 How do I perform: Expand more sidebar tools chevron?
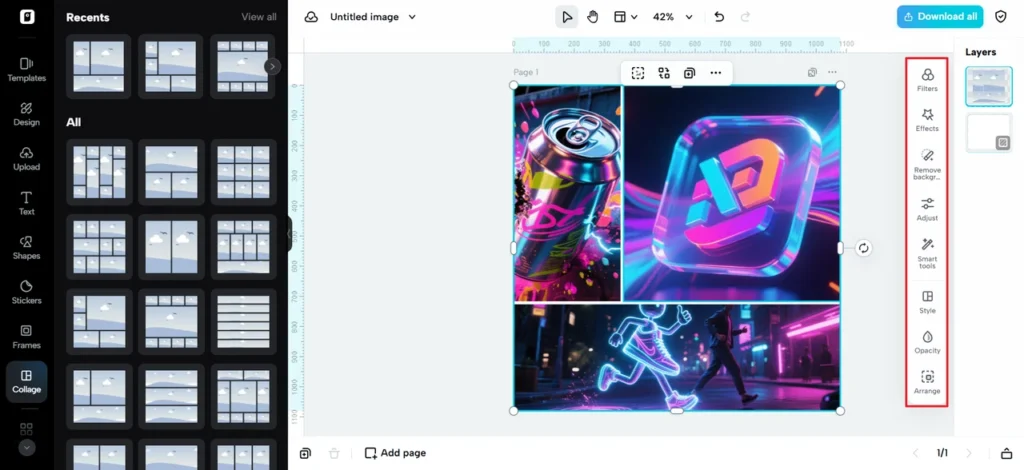pyautogui.click(x=26, y=448)
